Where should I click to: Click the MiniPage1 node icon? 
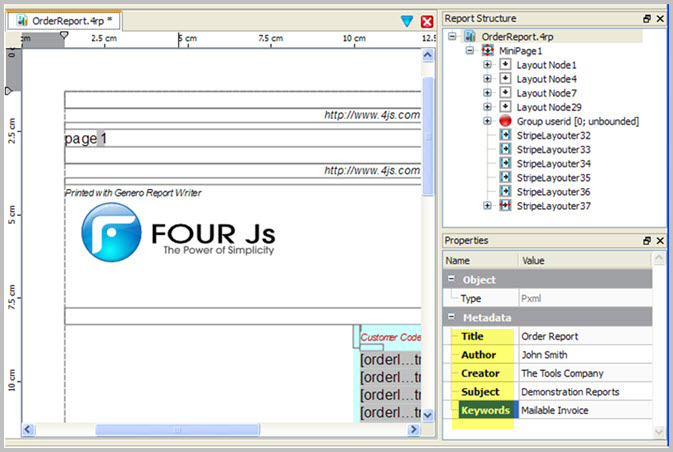(x=488, y=50)
